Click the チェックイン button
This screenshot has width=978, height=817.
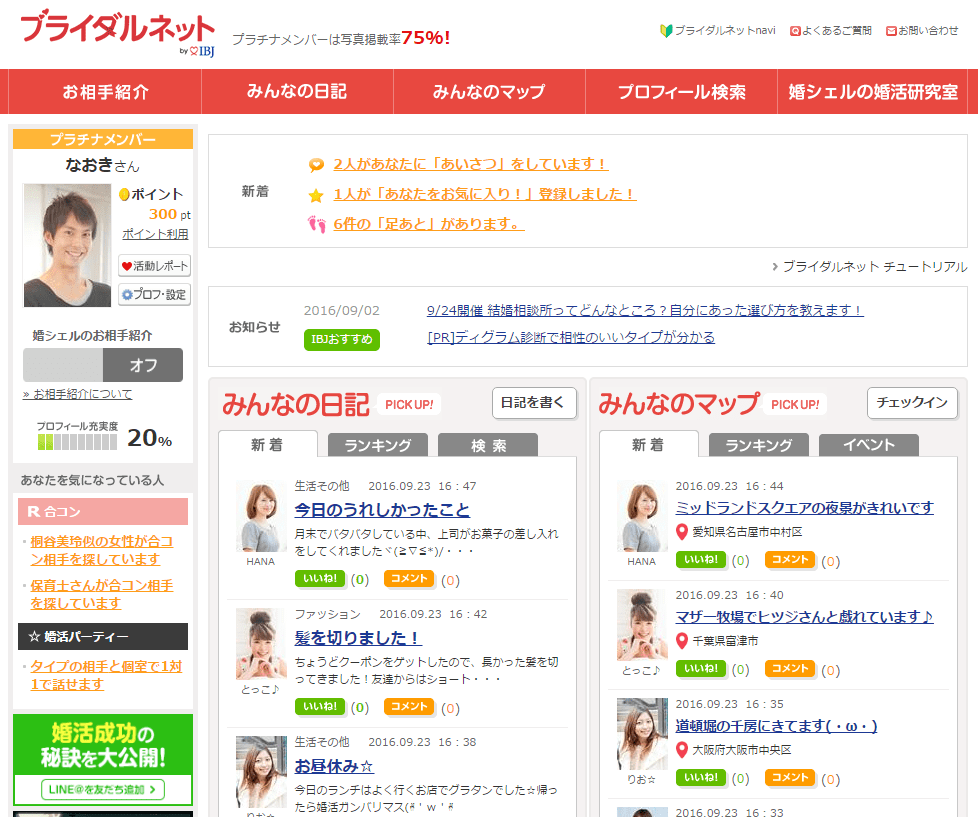[911, 403]
